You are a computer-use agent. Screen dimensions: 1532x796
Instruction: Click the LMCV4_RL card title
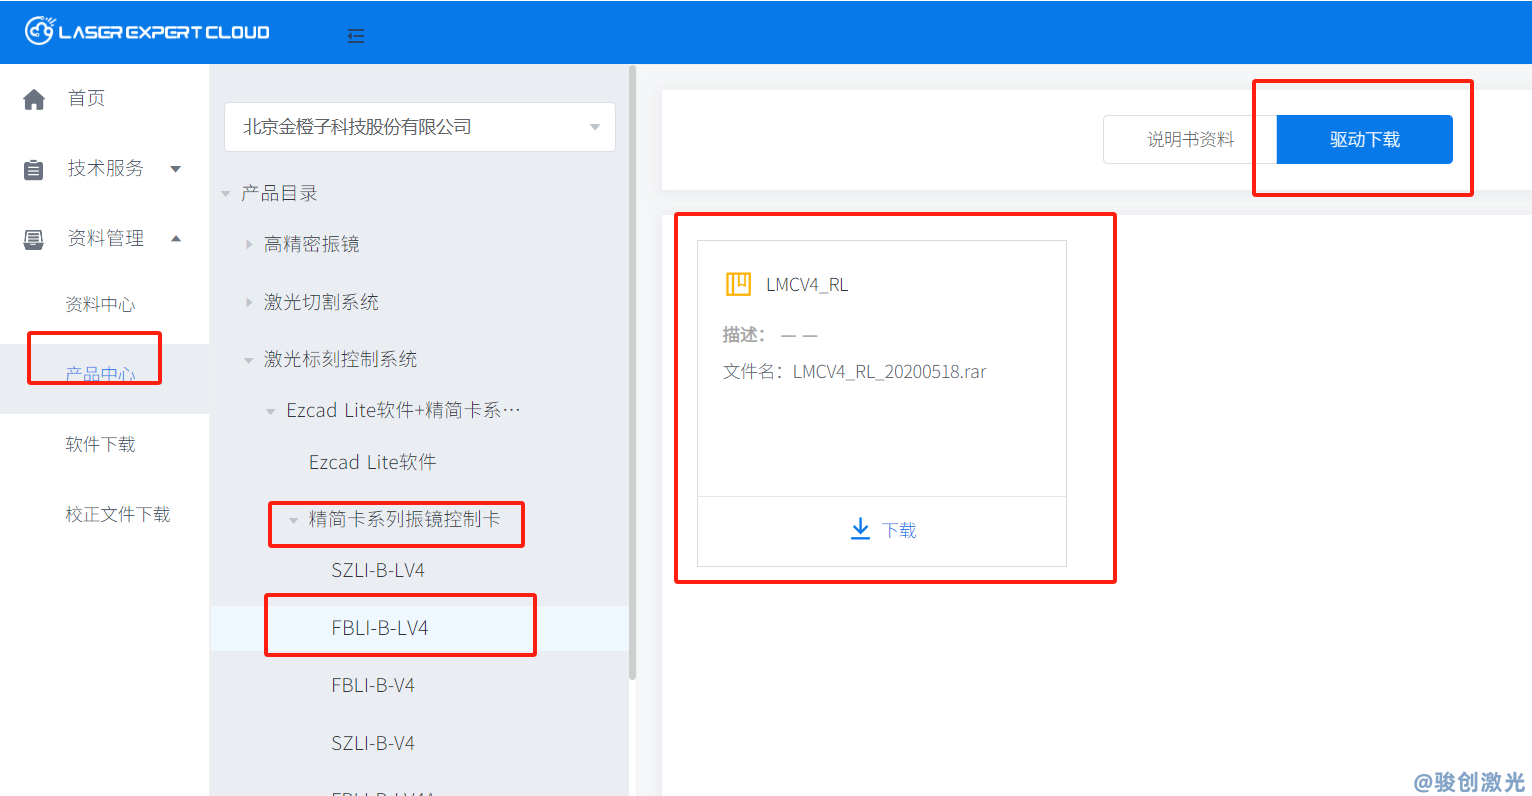[x=807, y=285]
